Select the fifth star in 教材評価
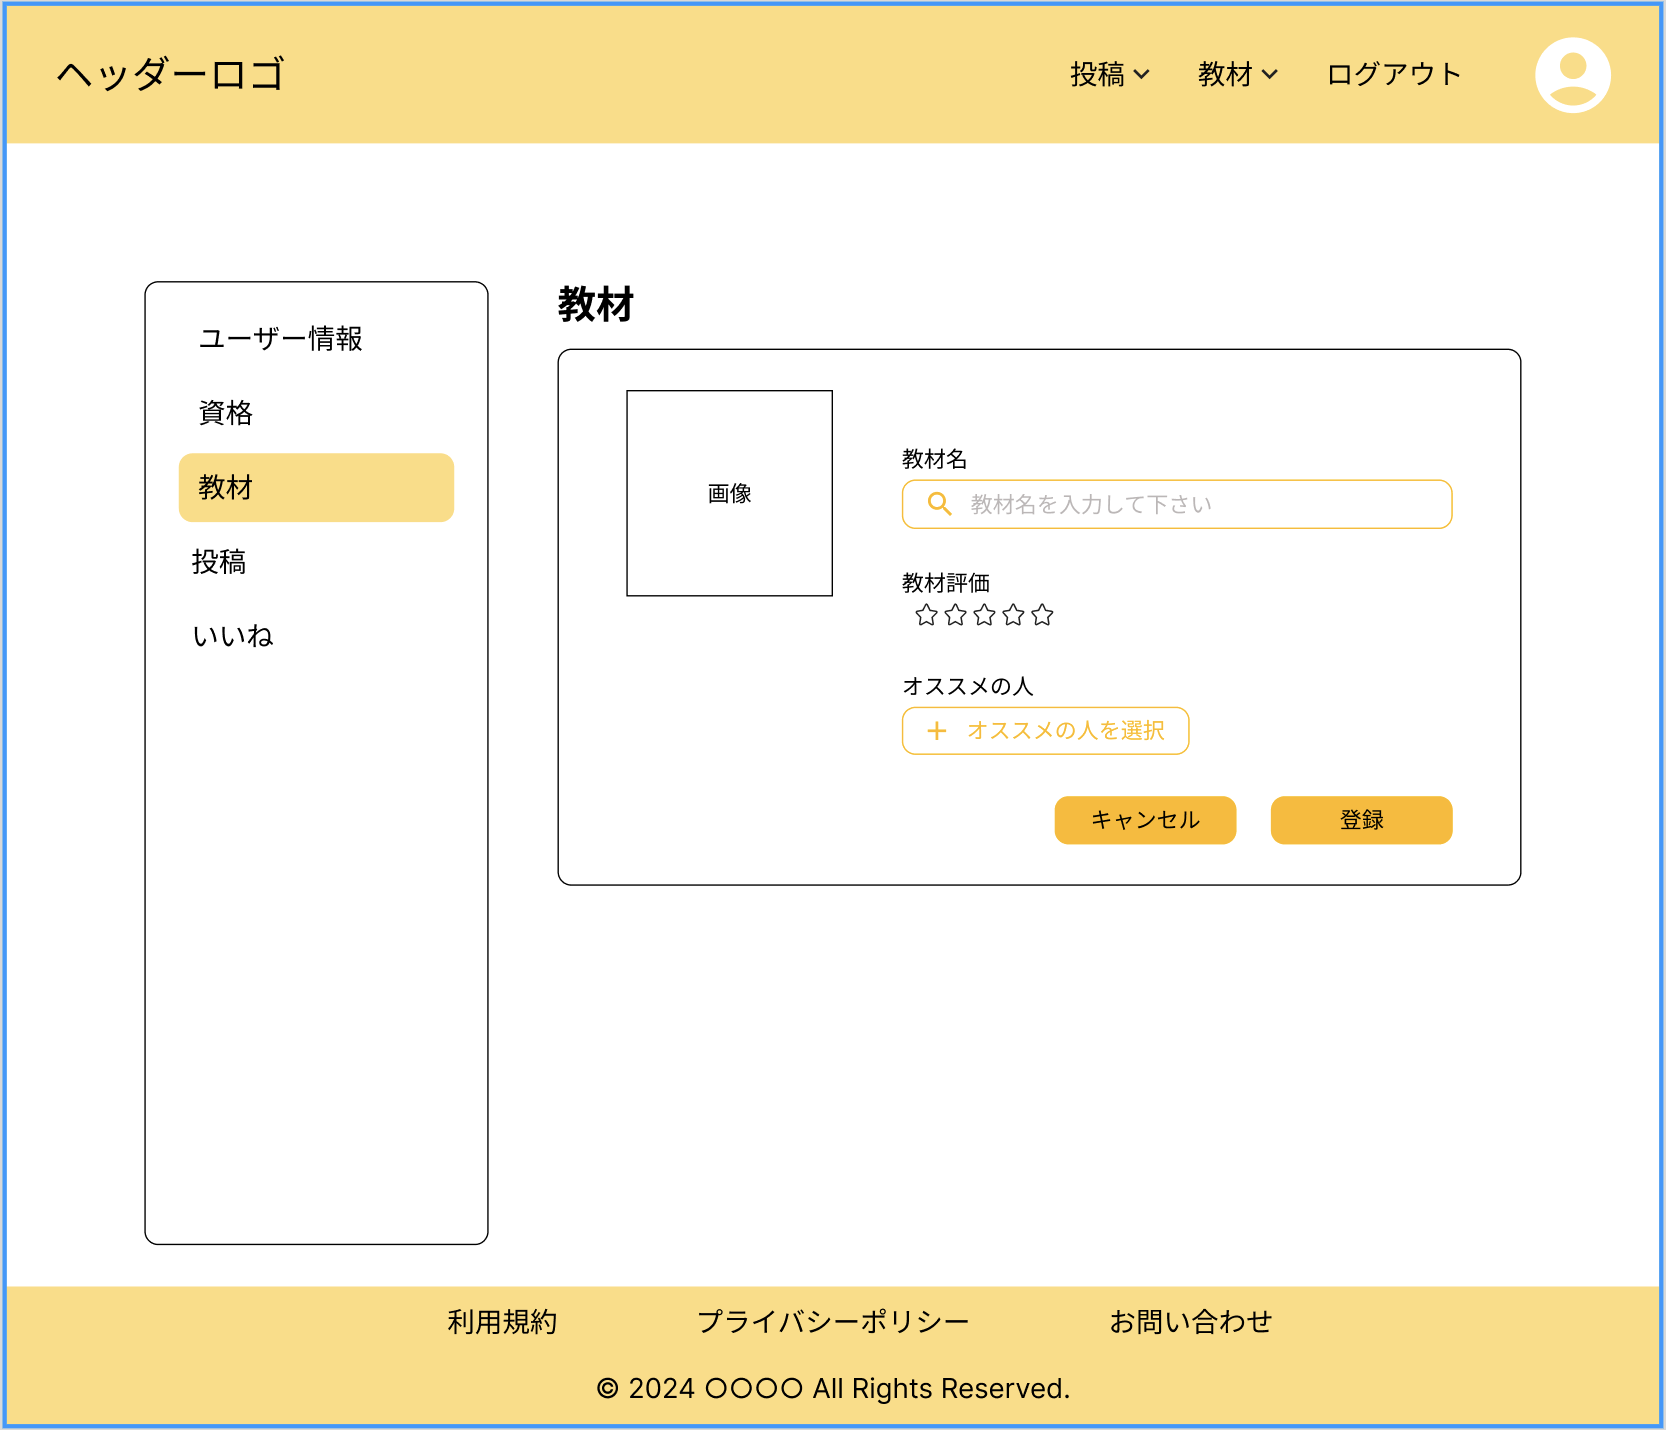Screen dimensions: 1666x1430 [1043, 616]
